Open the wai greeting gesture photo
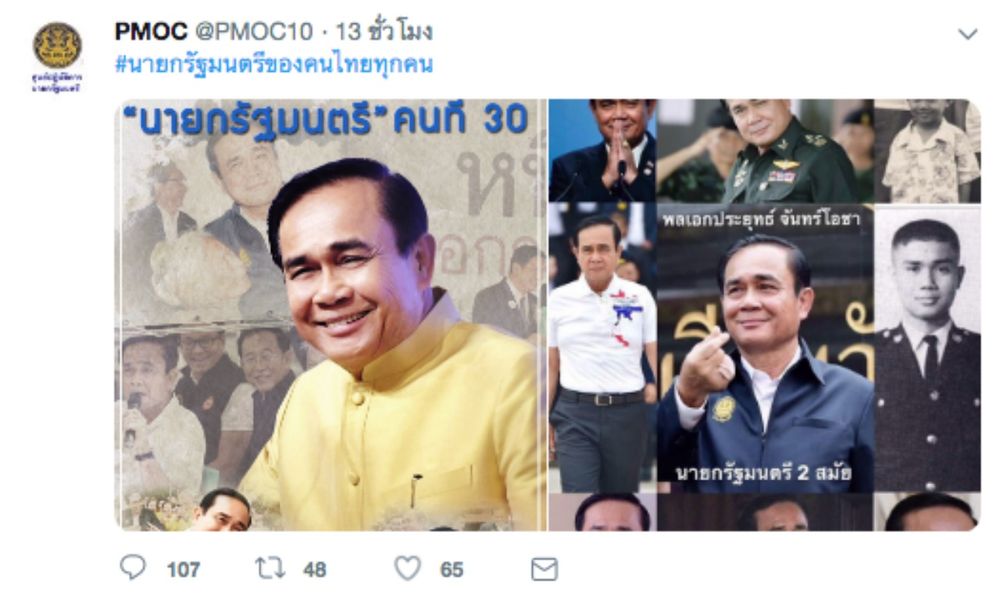Viewport: 1000px width, 596px height. (603, 151)
